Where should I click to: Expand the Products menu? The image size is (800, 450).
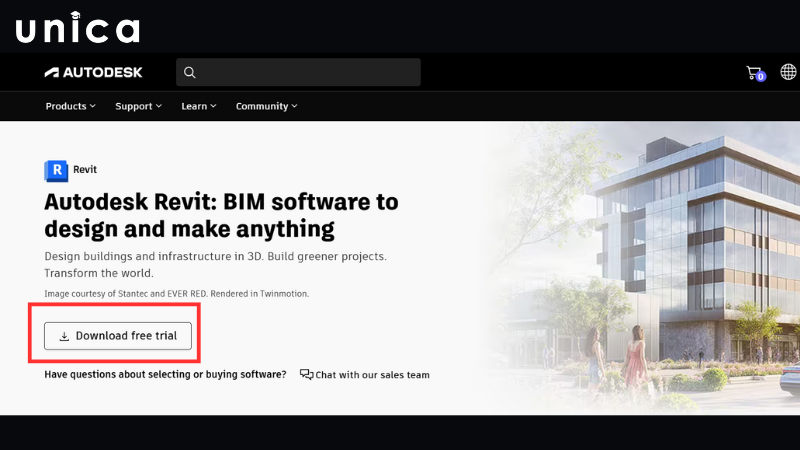[x=70, y=106]
